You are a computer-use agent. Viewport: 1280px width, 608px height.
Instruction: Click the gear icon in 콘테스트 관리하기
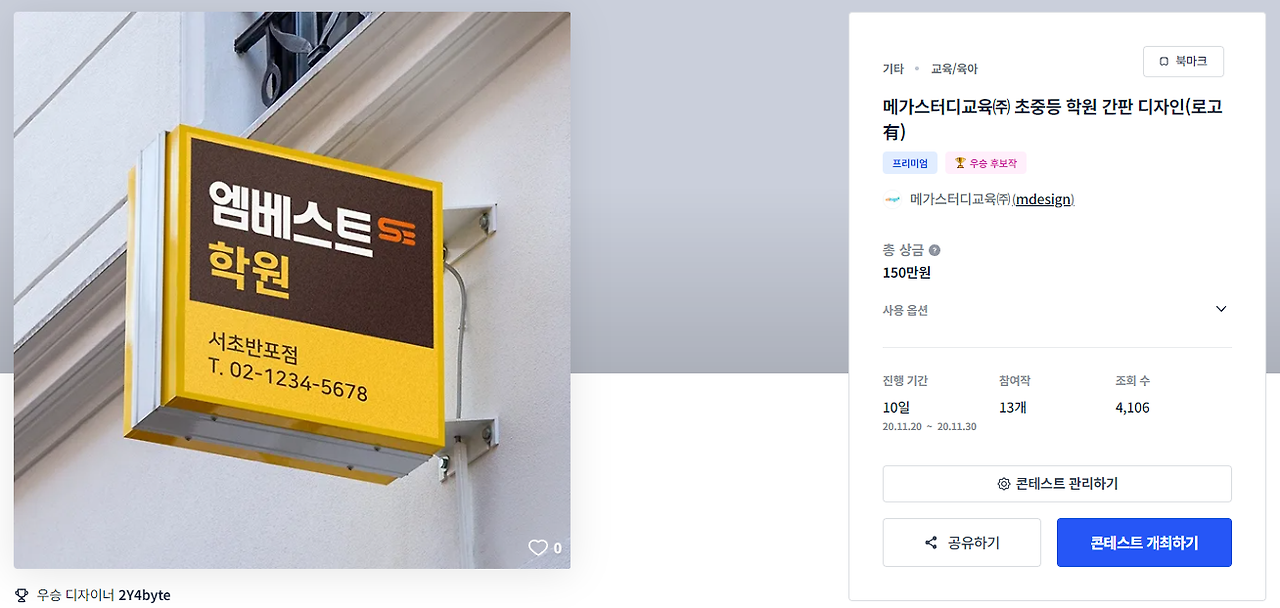pos(1004,484)
